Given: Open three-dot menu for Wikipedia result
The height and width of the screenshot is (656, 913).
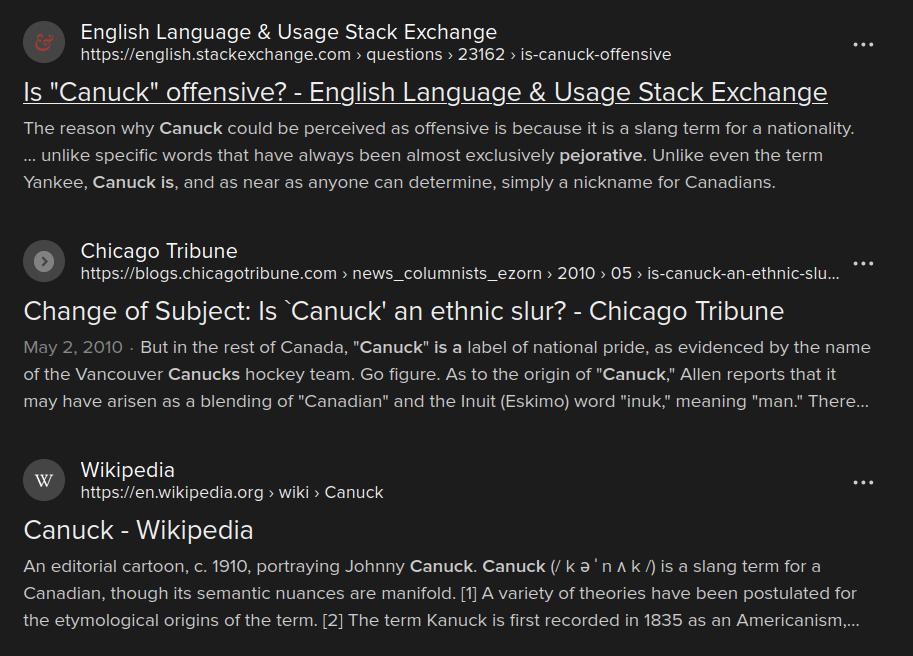Looking at the screenshot, I should (863, 483).
